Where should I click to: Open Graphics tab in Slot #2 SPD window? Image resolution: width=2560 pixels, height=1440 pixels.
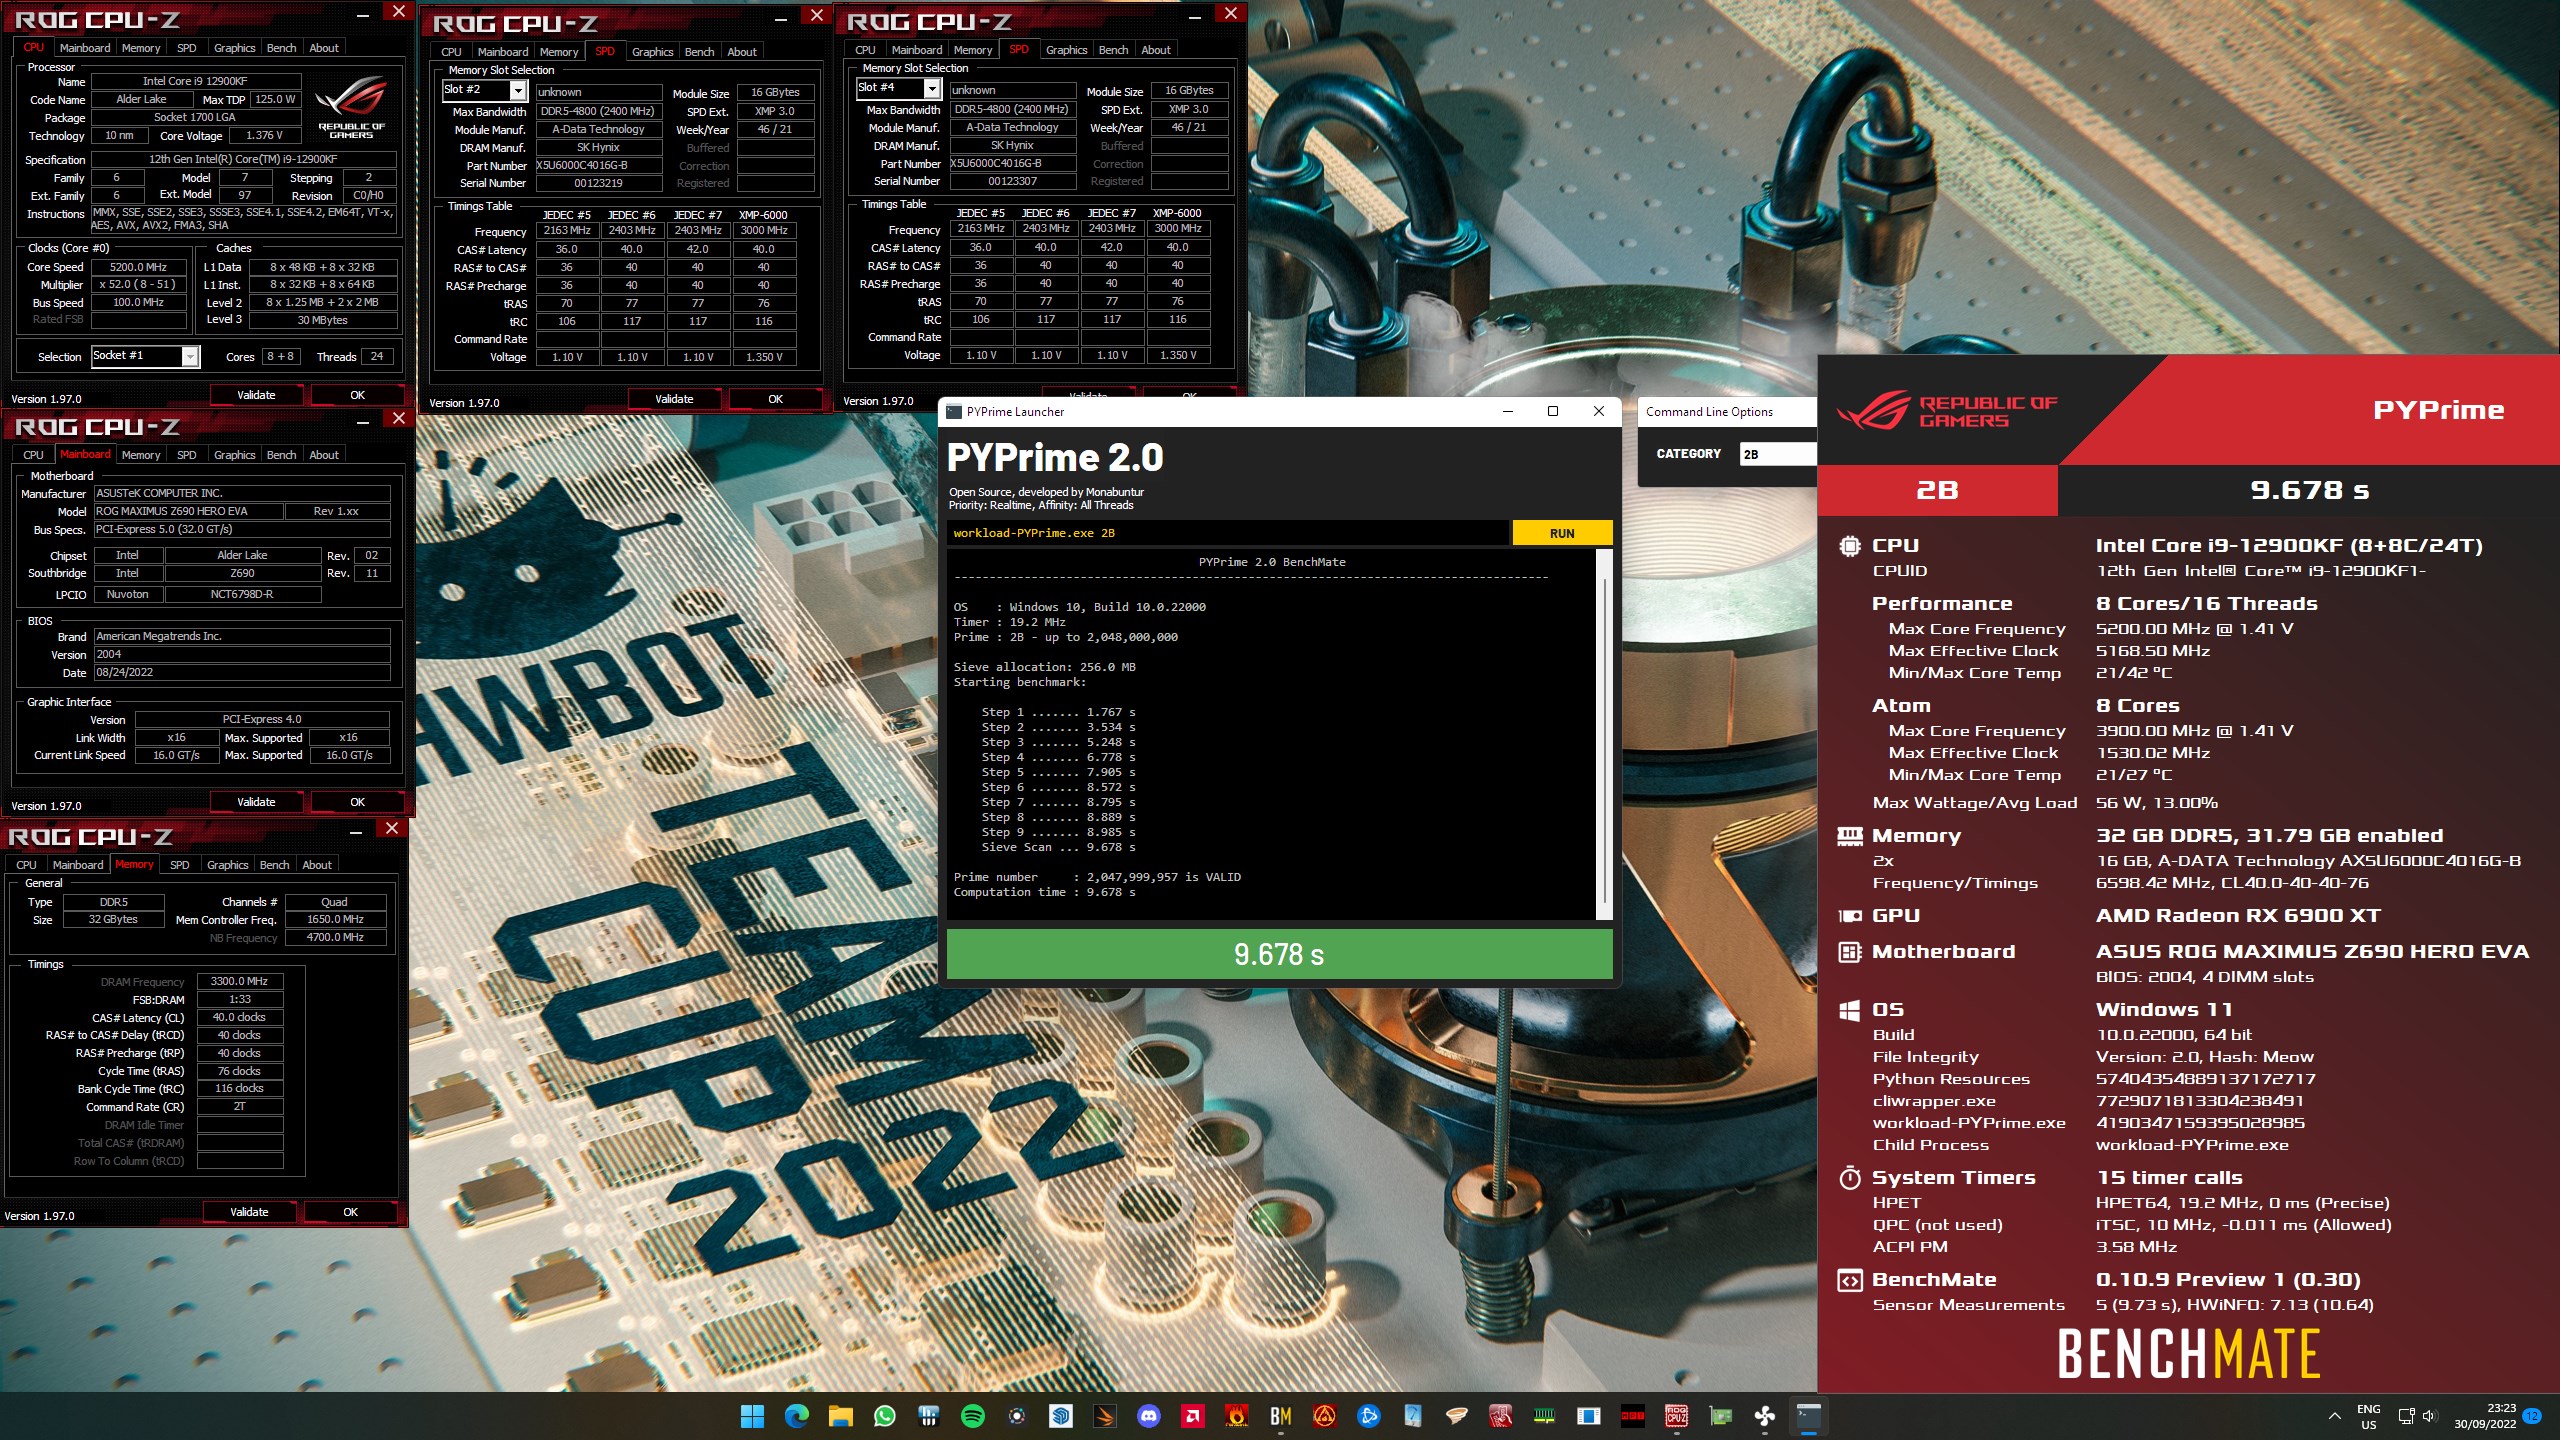click(x=652, y=52)
